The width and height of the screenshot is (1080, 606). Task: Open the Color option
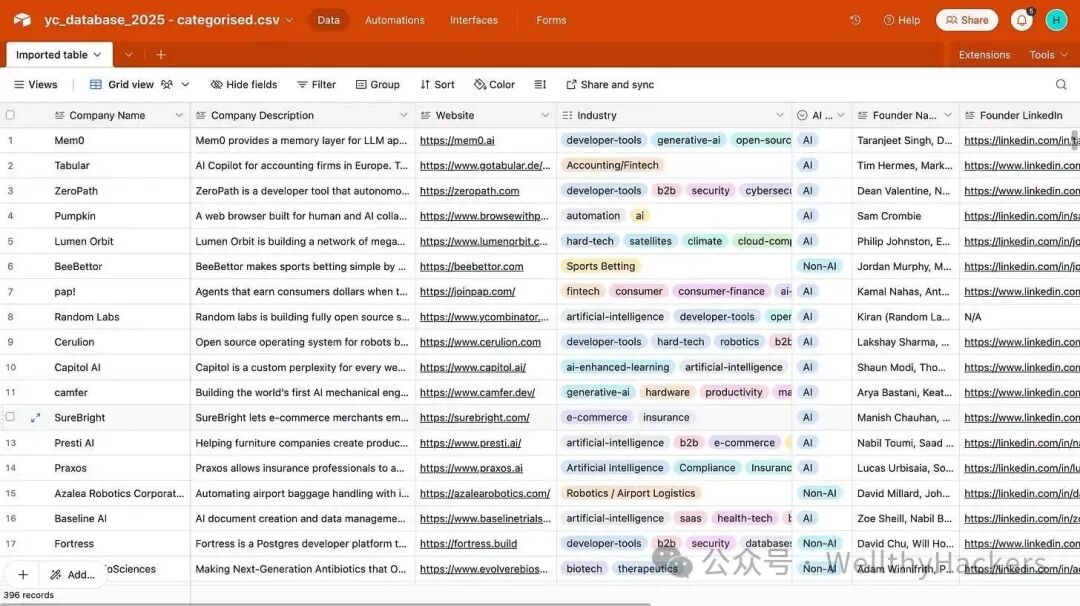point(495,85)
